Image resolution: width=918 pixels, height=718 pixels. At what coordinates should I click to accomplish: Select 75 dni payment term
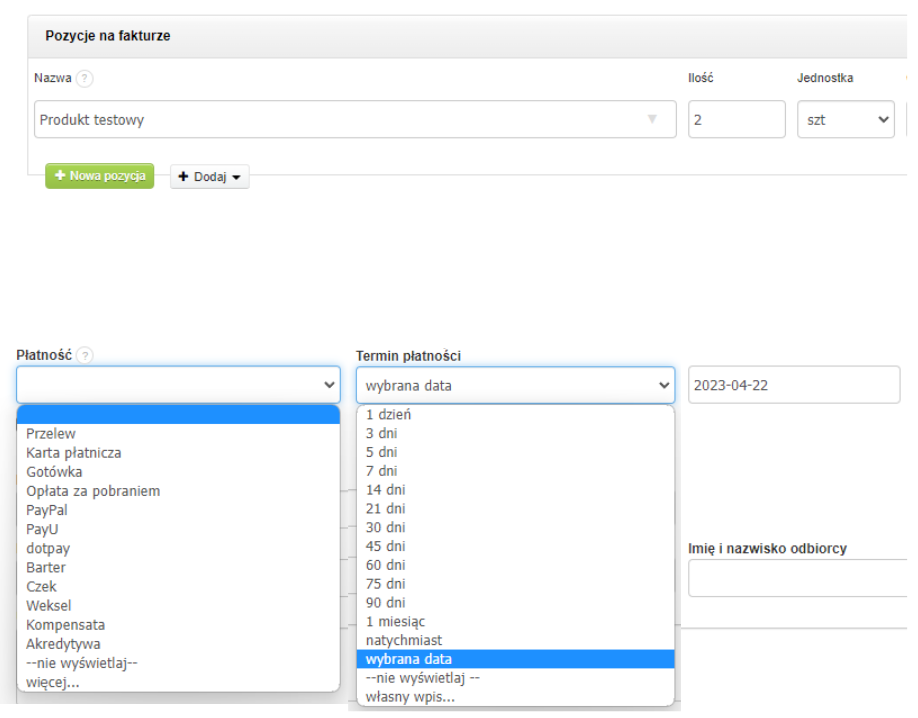(x=515, y=584)
